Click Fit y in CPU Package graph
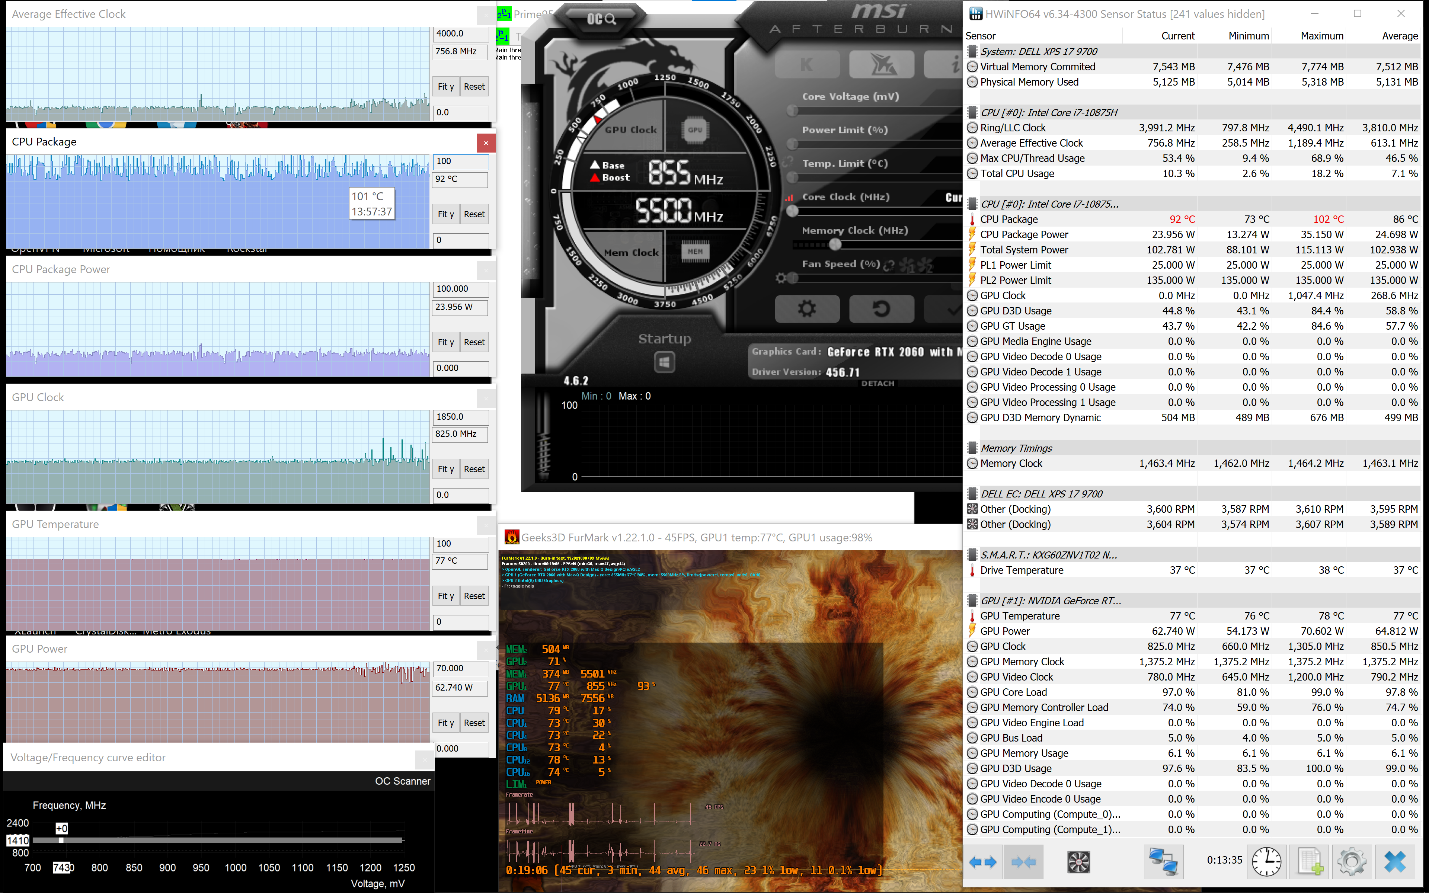 click(x=446, y=214)
